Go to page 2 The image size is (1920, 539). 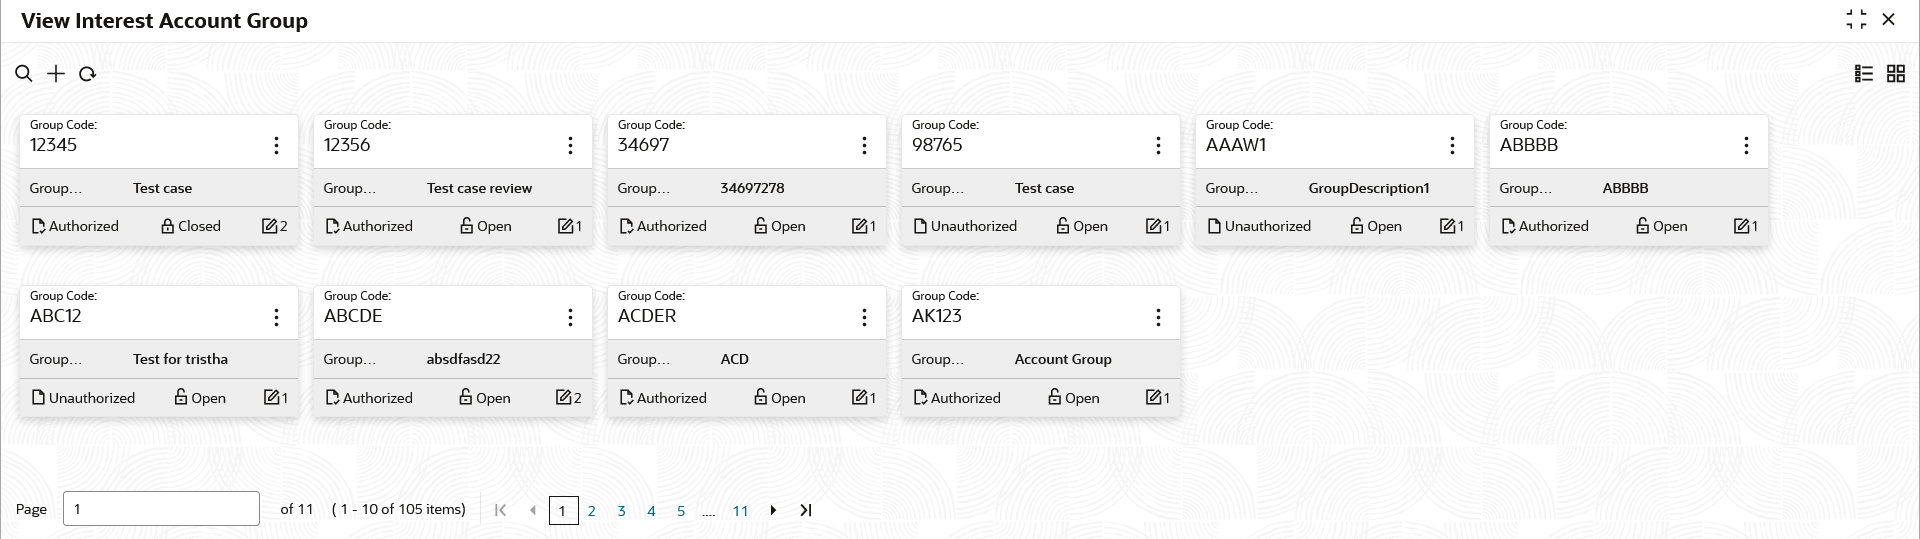(x=592, y=511)
